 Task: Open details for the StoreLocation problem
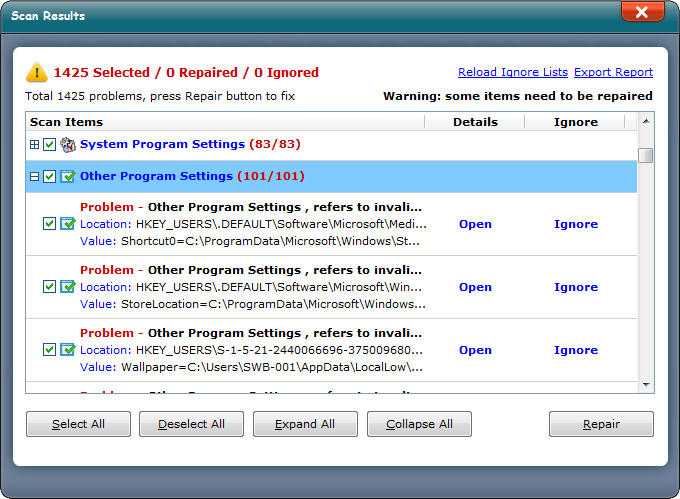click(x=475, y=287)
